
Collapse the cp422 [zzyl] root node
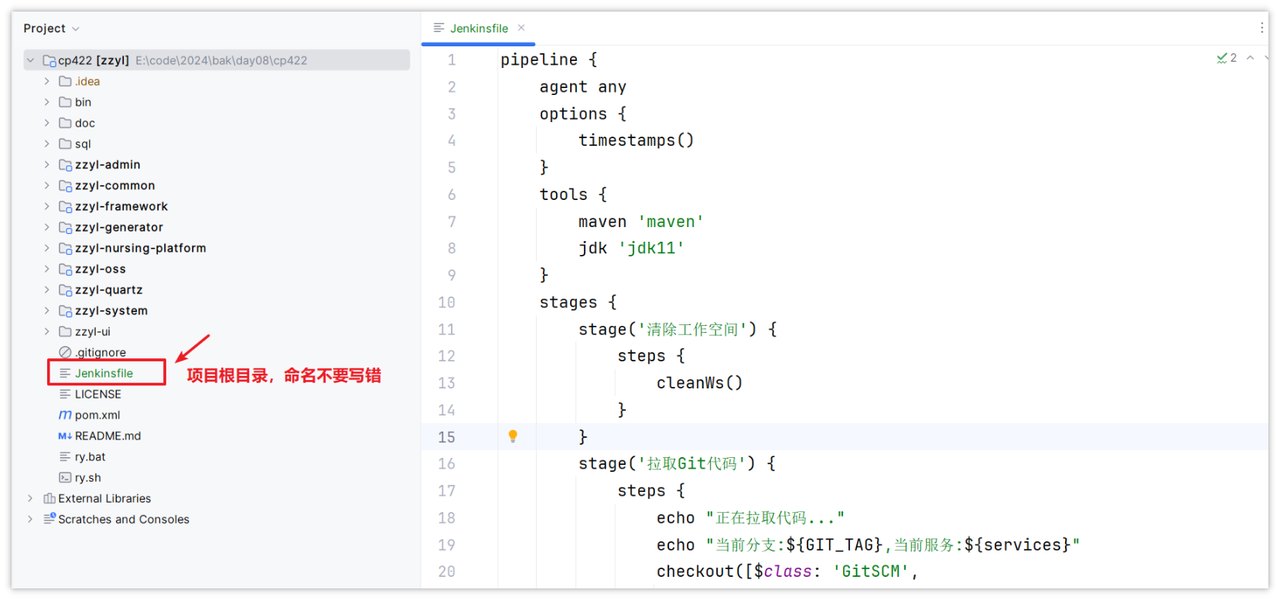tap(31, 60)
